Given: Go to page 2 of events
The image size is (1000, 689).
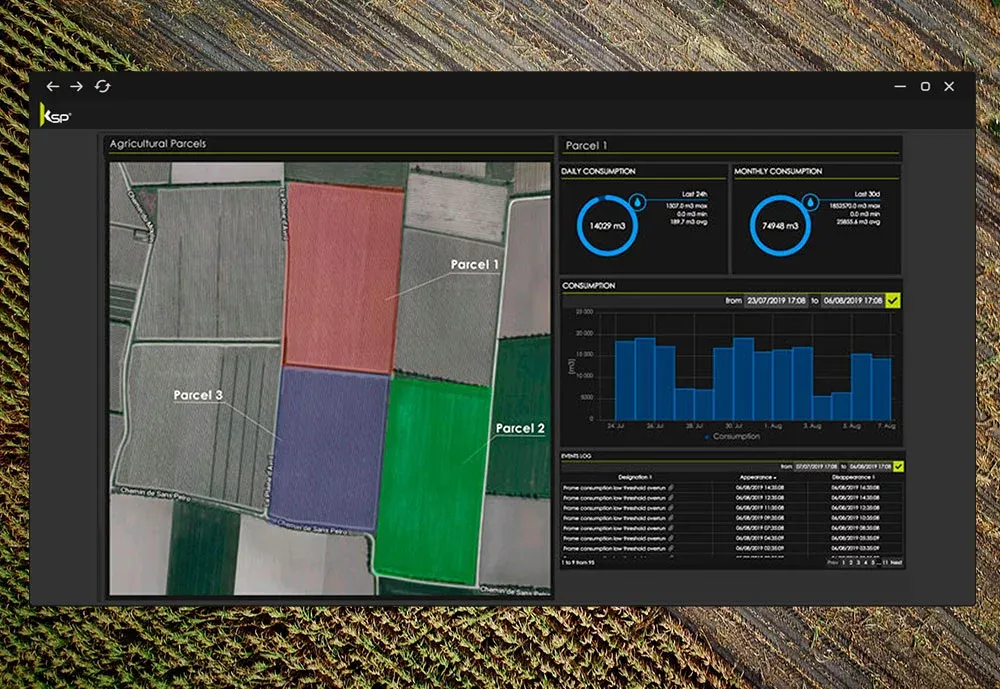Looking at the screenshot, I should [851, 563].
